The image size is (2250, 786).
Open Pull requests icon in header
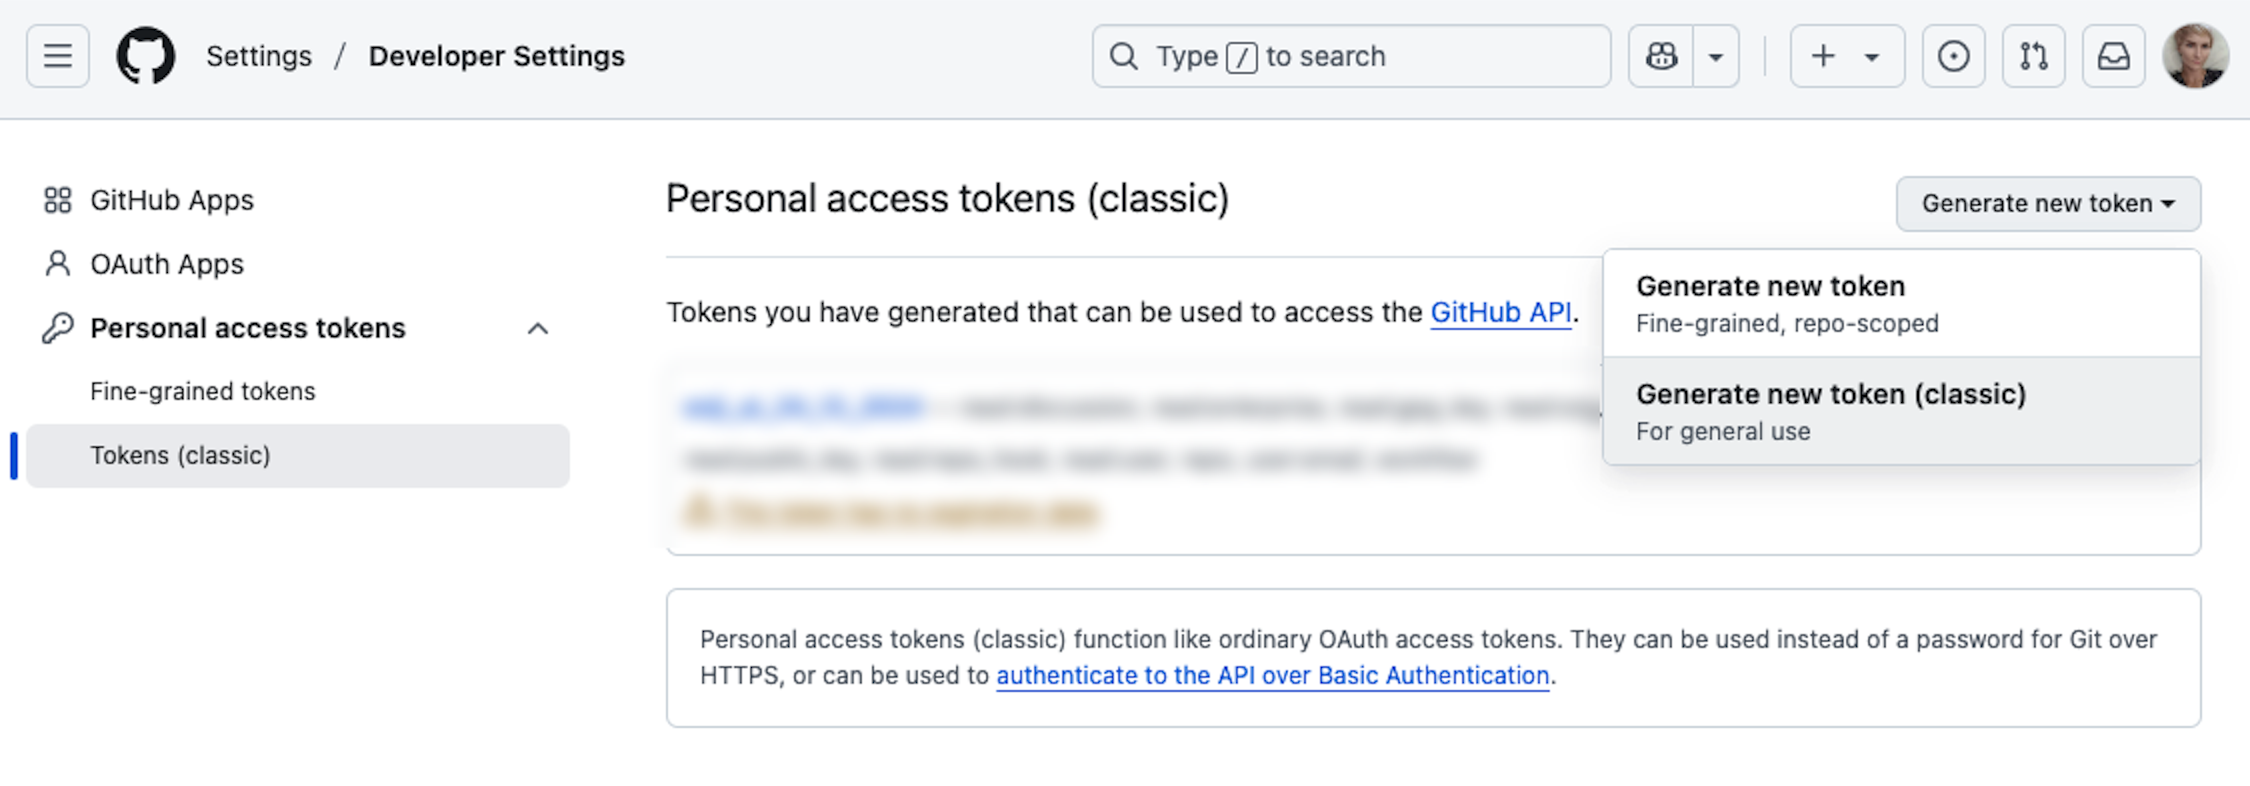coord(2033,56)
